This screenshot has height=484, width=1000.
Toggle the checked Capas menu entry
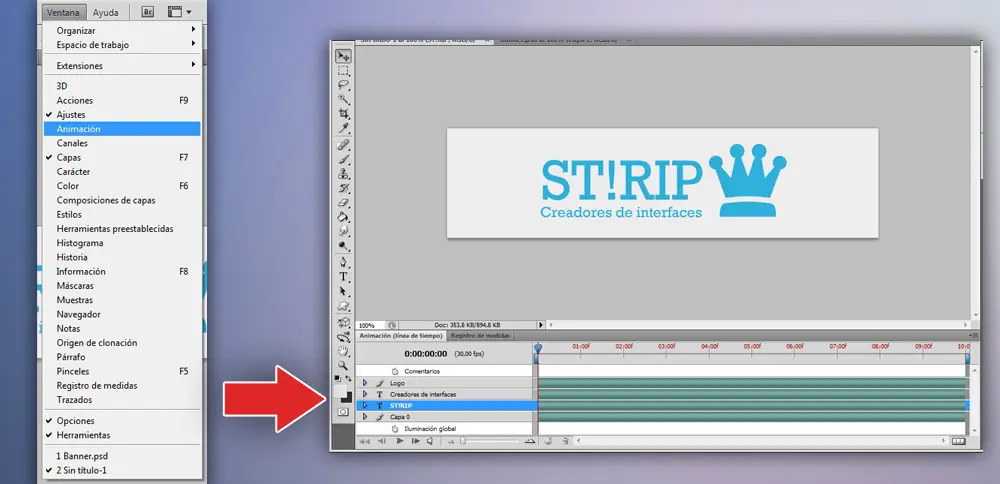(122, 158)
